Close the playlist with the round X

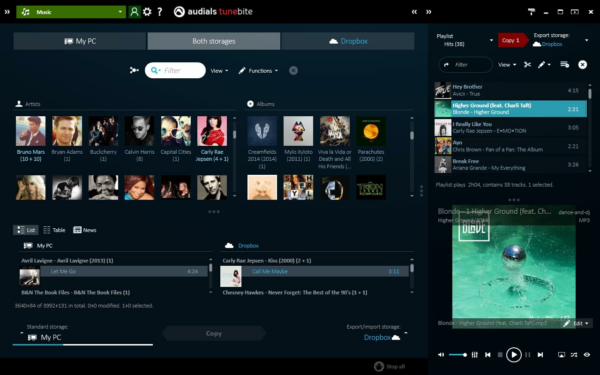pyautogui.click(x=582, y=65)
